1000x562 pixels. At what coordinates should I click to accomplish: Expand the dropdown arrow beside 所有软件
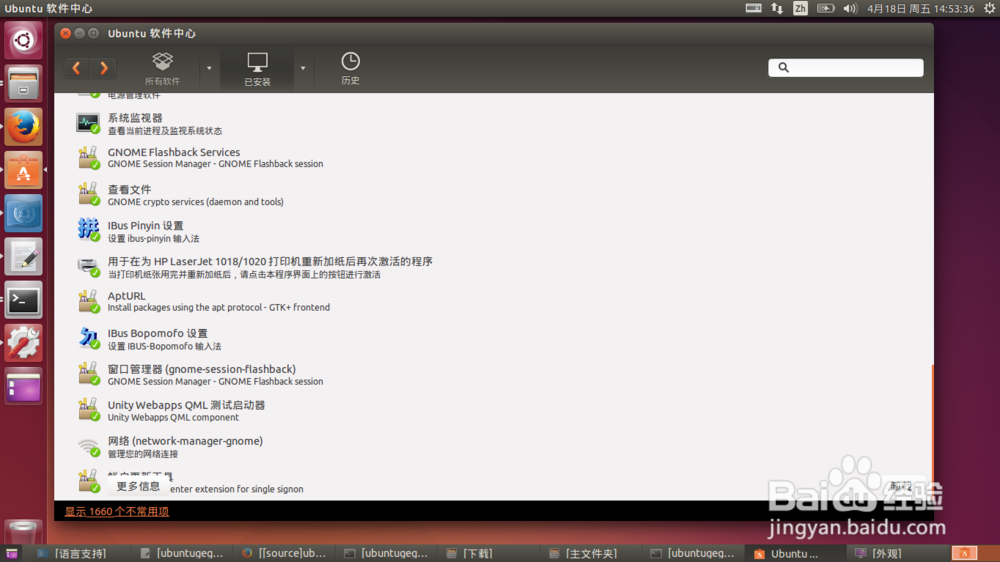tap(209, 68)
